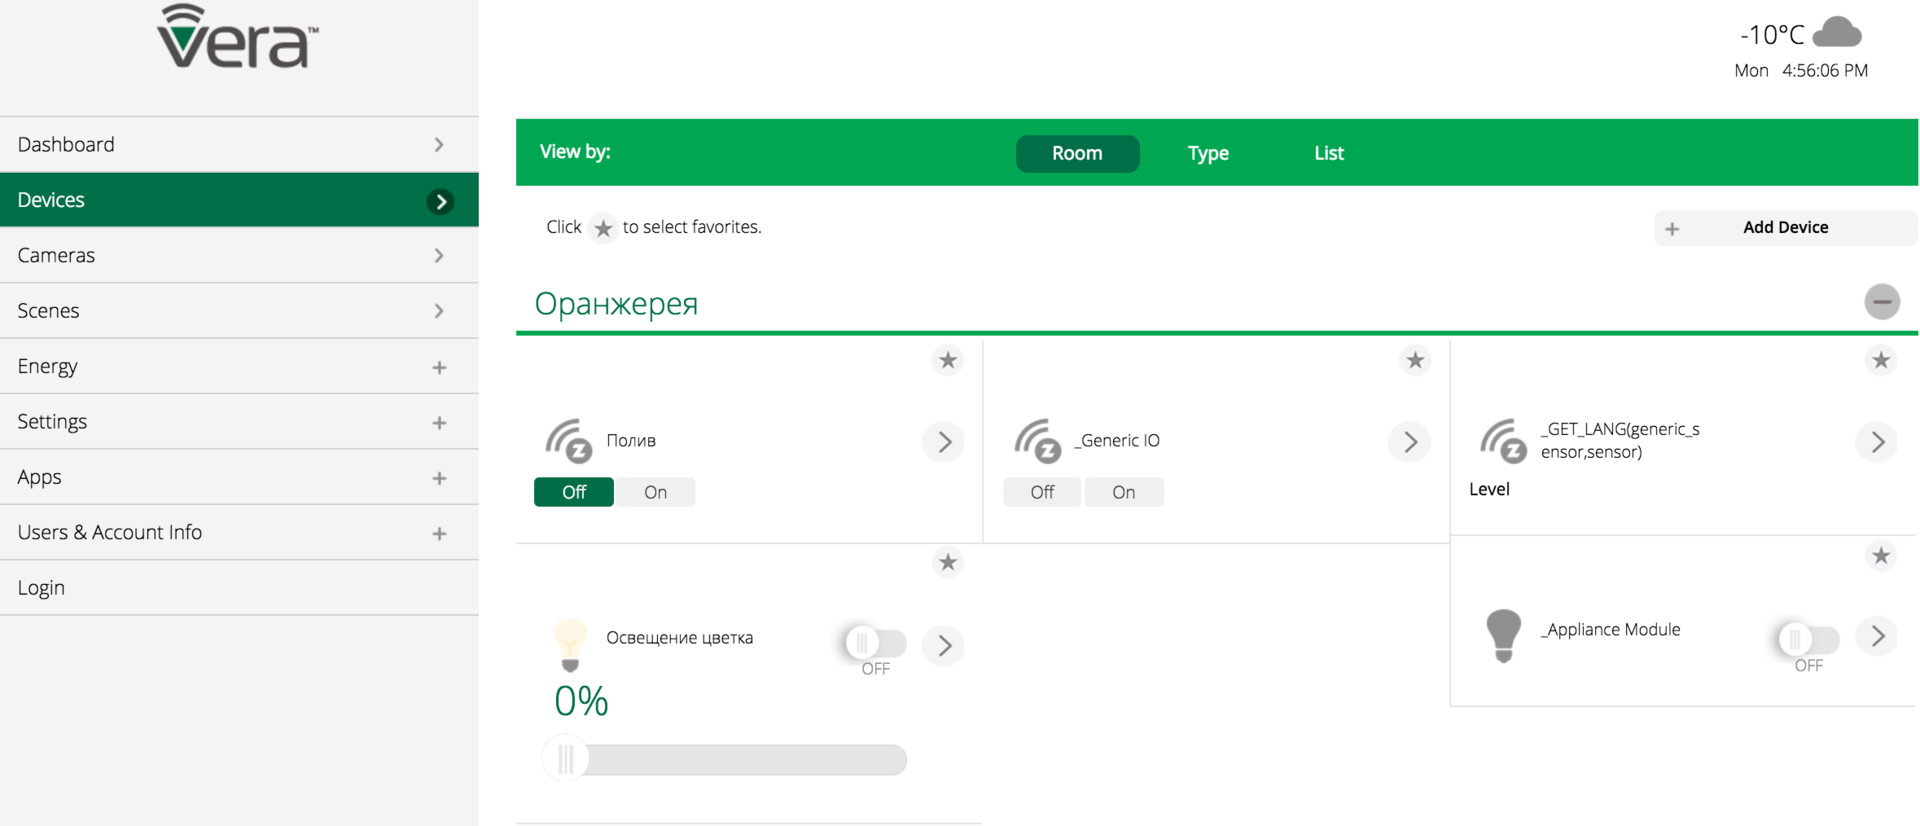Viewport: 1920px width, 826px height.
Task: Click the Полив Z-Wave device icon
Action: coord(569,441)
